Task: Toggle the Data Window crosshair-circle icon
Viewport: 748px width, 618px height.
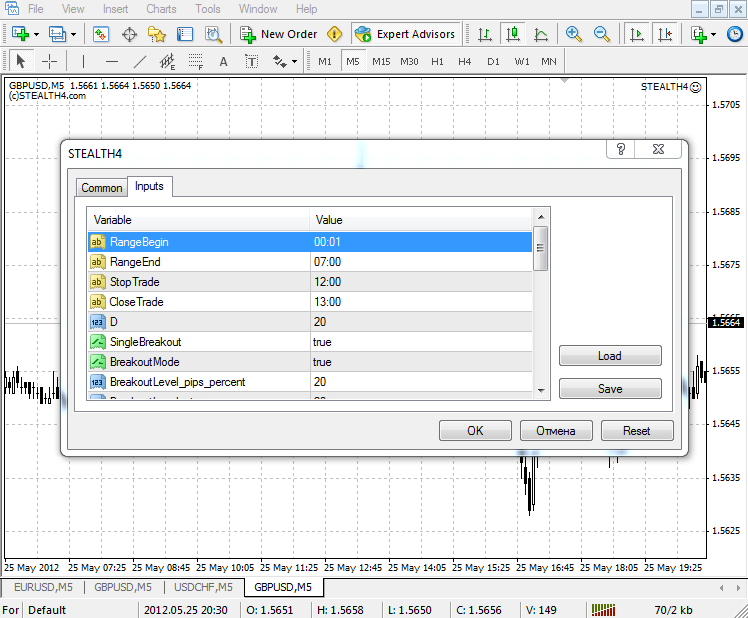Action: click(x=129, y=34)
